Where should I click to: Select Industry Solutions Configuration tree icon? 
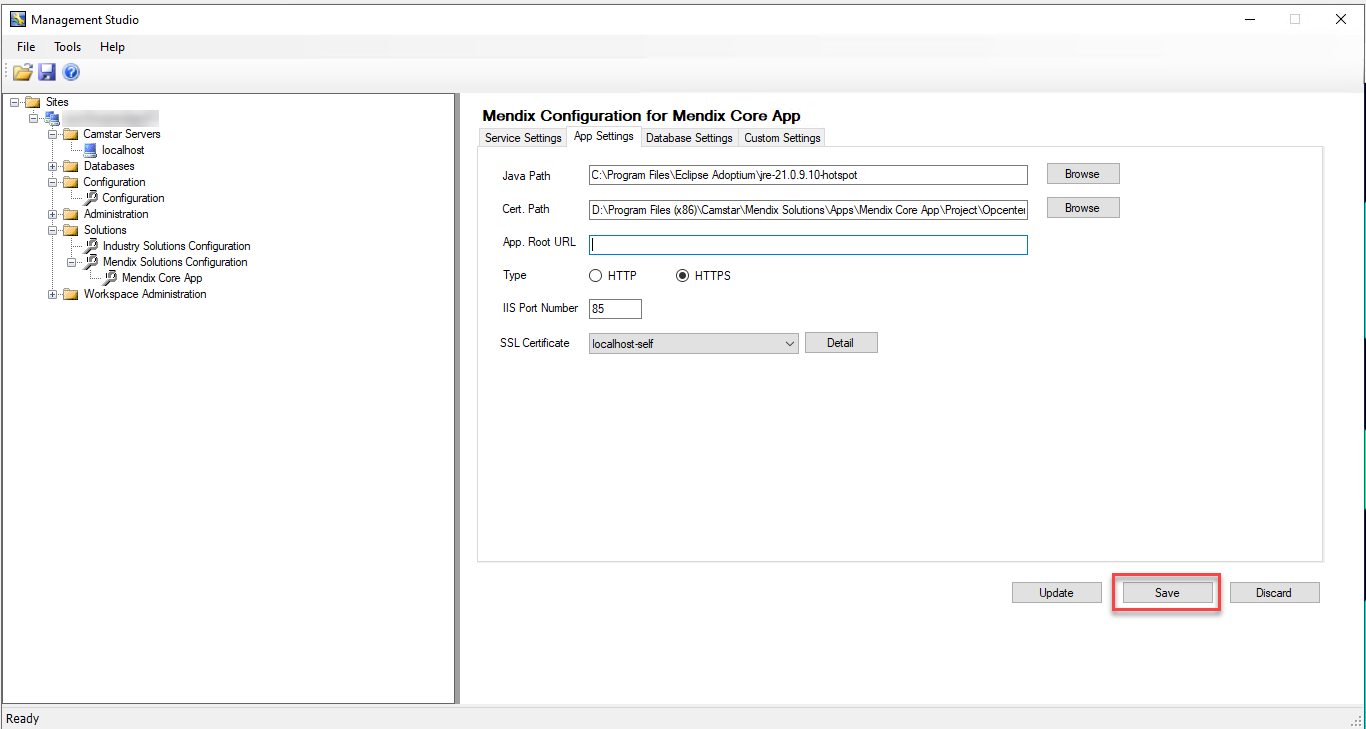click(x=91, y=246)
